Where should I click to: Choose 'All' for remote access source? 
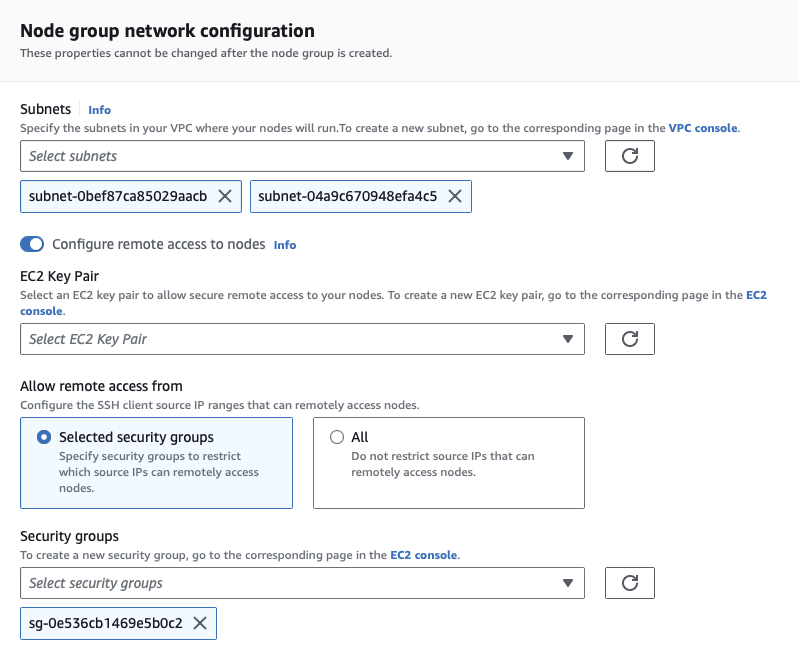tap(336, 437)
